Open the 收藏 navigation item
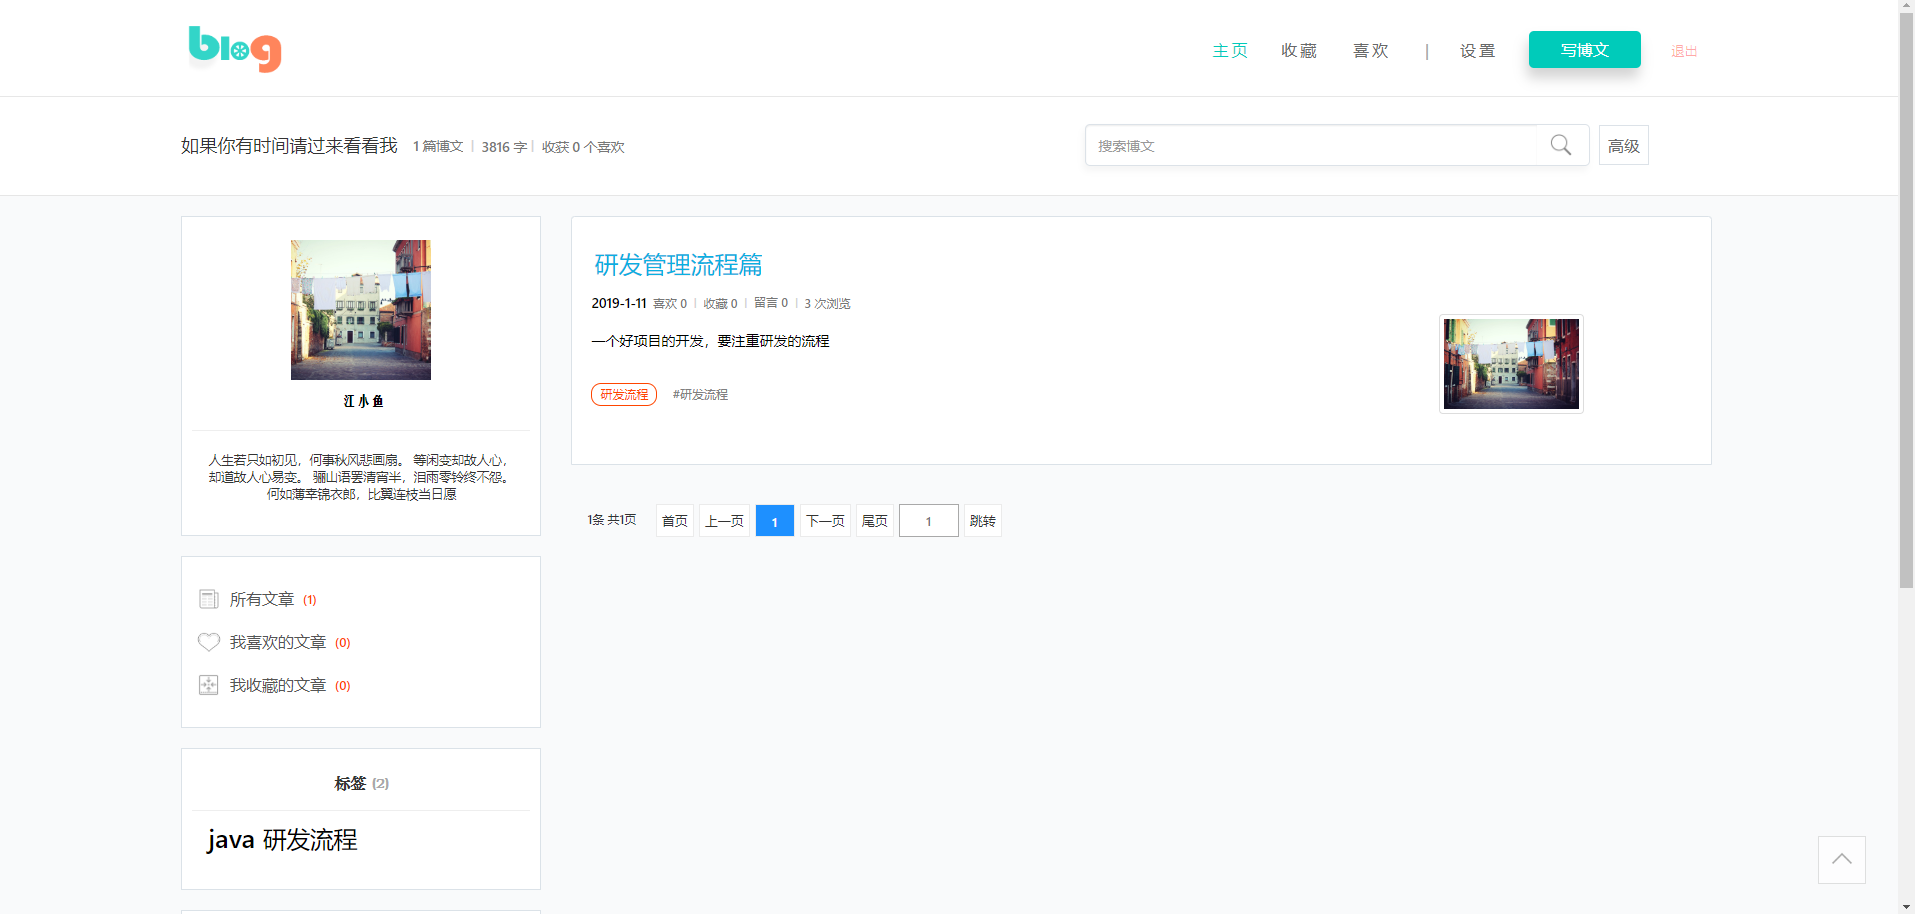 pyautogui.click(x=1298, y=51)
